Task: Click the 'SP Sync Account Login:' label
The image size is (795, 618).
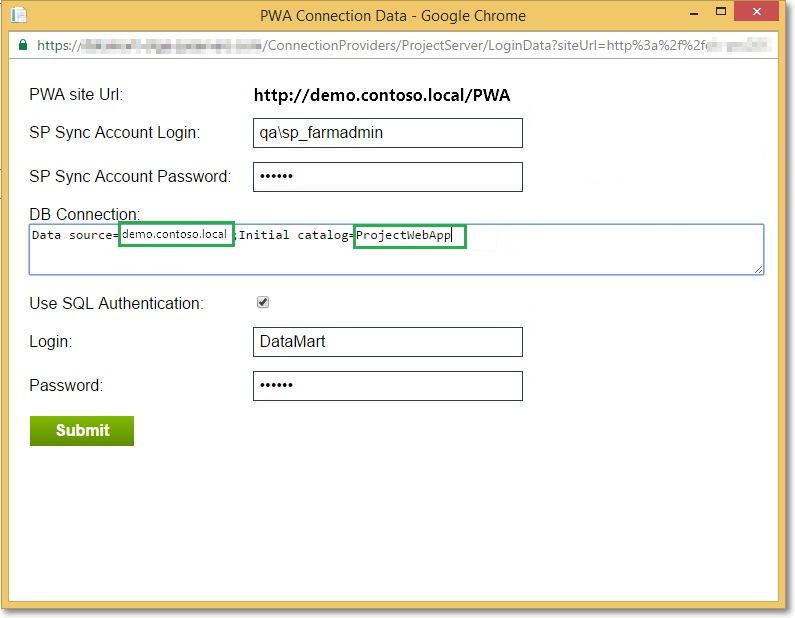Action: point(115,132)
